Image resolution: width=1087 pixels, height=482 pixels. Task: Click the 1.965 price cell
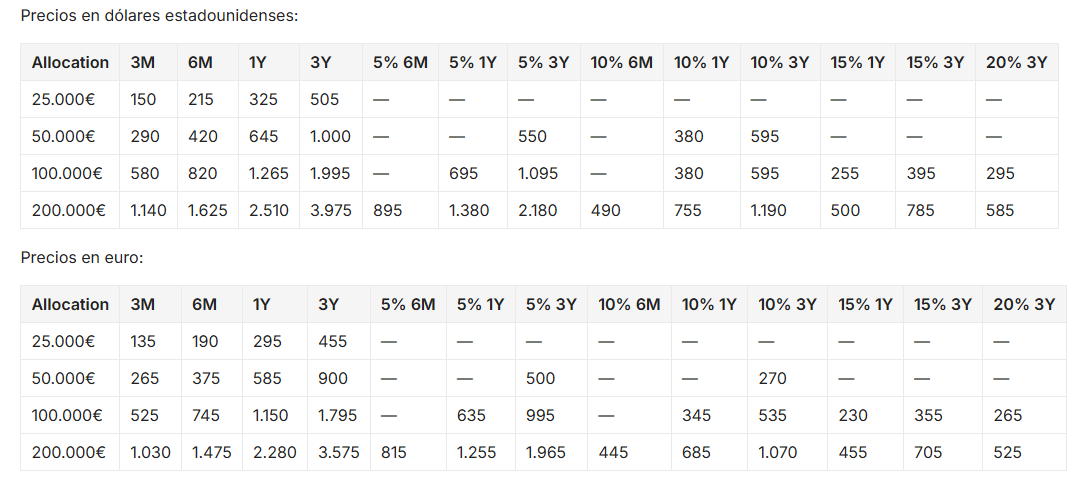pyautogui.click(x=546, y=452)
